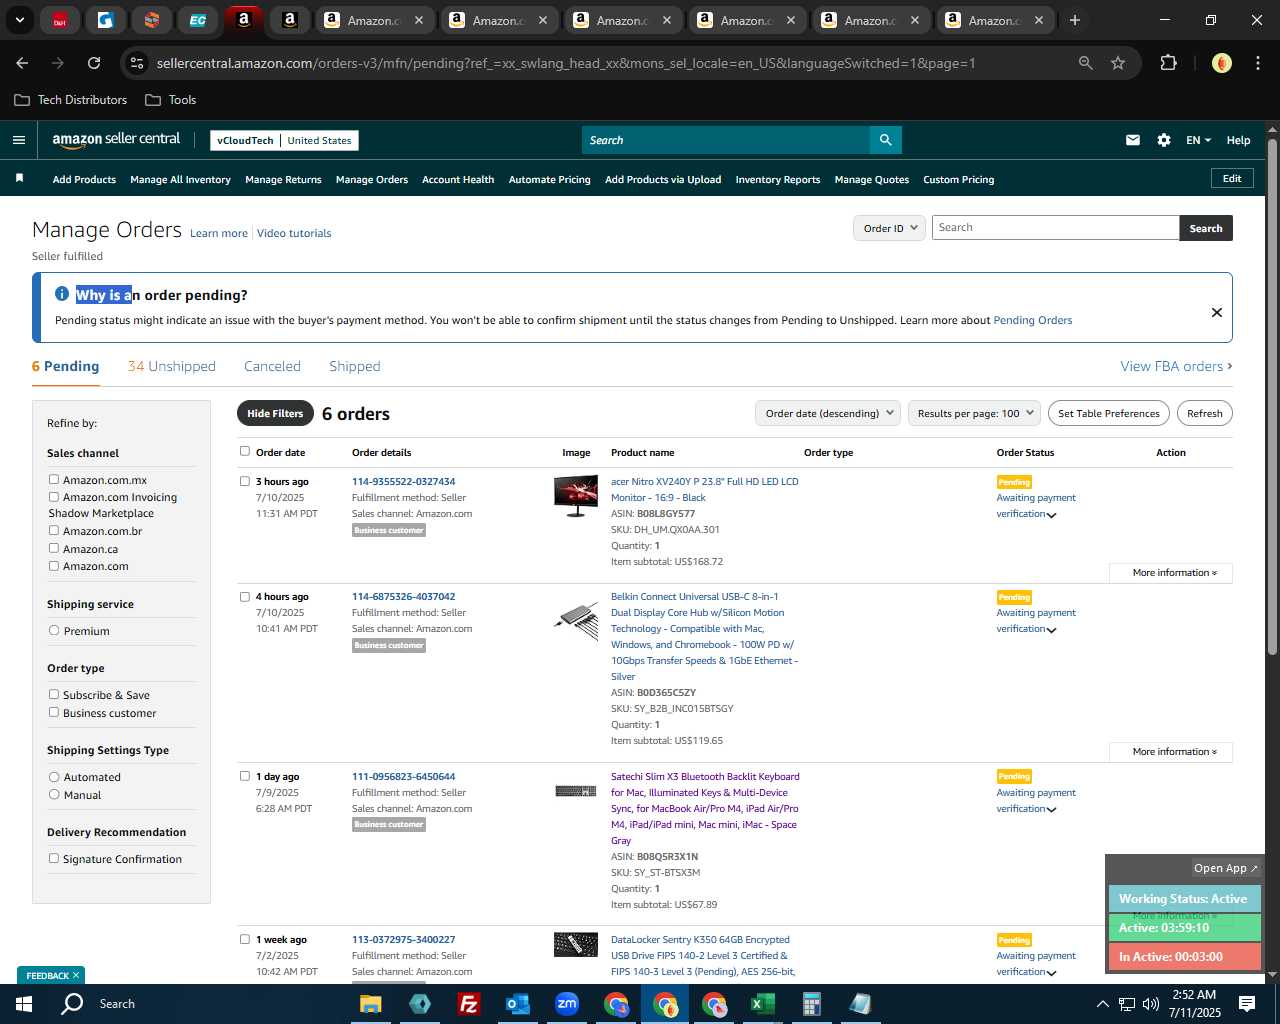Open the Order date (descending) sort dropdown
Screen dimensions: 1280x1024
[828, 413]
